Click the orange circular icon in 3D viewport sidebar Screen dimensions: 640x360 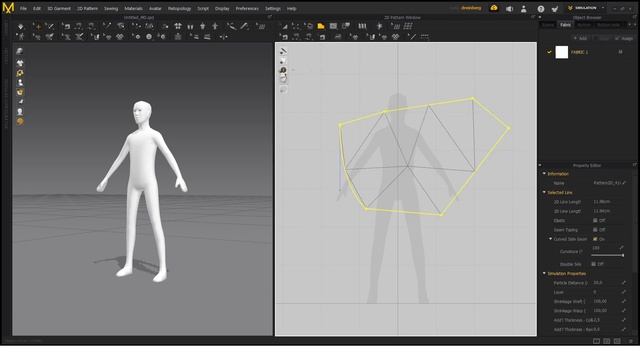[x=20, y=122]
